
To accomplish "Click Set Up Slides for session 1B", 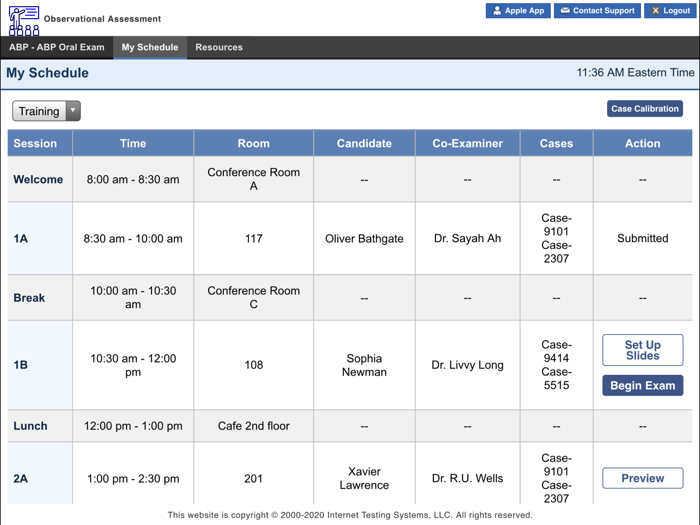I will tap(642, 350).
